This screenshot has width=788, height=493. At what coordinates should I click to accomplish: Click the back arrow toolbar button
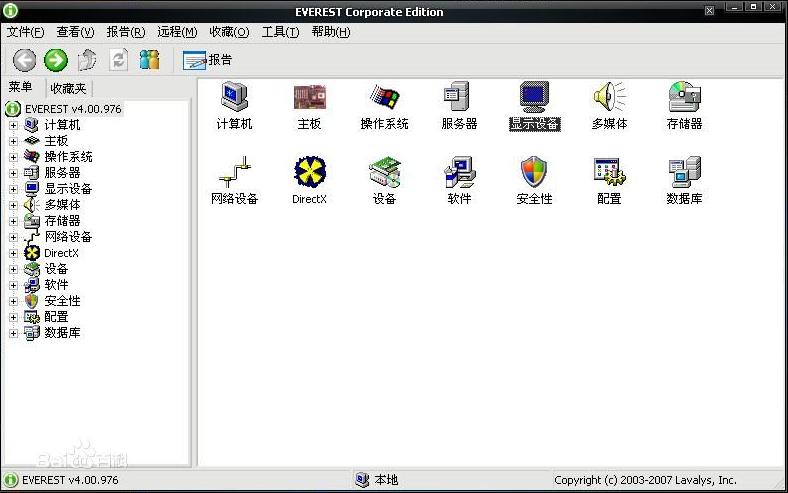coord(24,60)
